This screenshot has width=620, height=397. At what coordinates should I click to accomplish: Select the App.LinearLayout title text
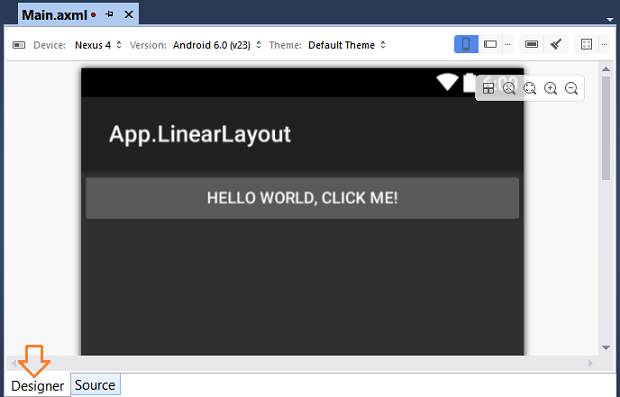[x=200, y=135]
